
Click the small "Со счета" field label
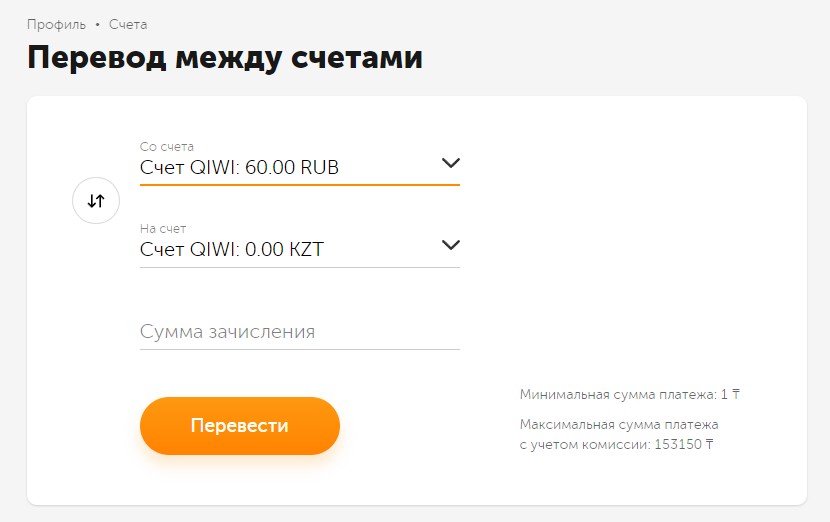tap(167, 147)
